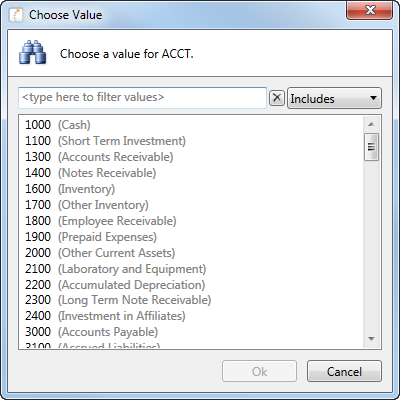Image resolution: width=400 pixels, height=400 pixels.
Task: Close the Choose Value dialog
Action: (x=369, y=11)
